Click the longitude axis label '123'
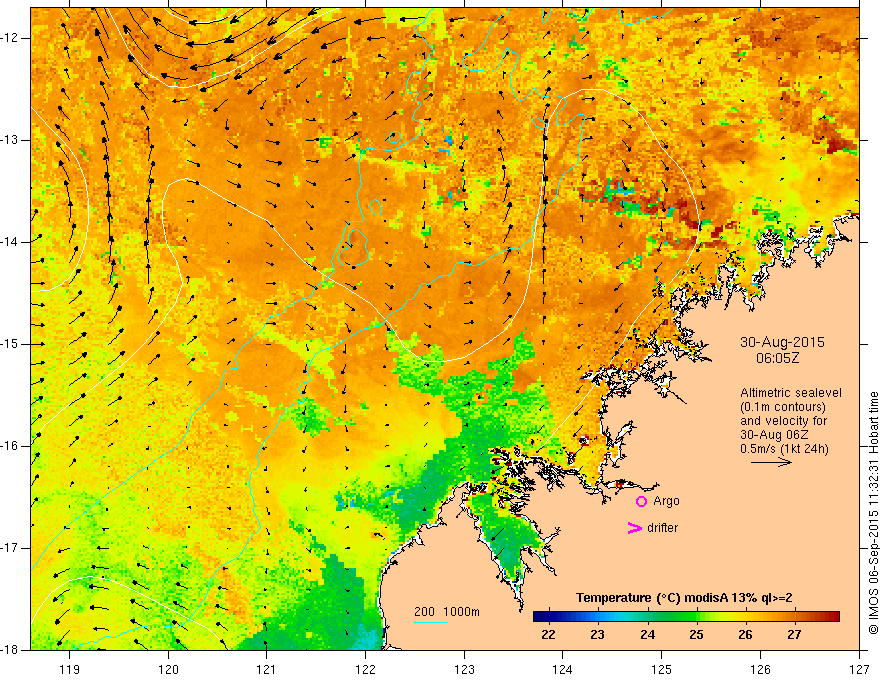 pos(464,669)
